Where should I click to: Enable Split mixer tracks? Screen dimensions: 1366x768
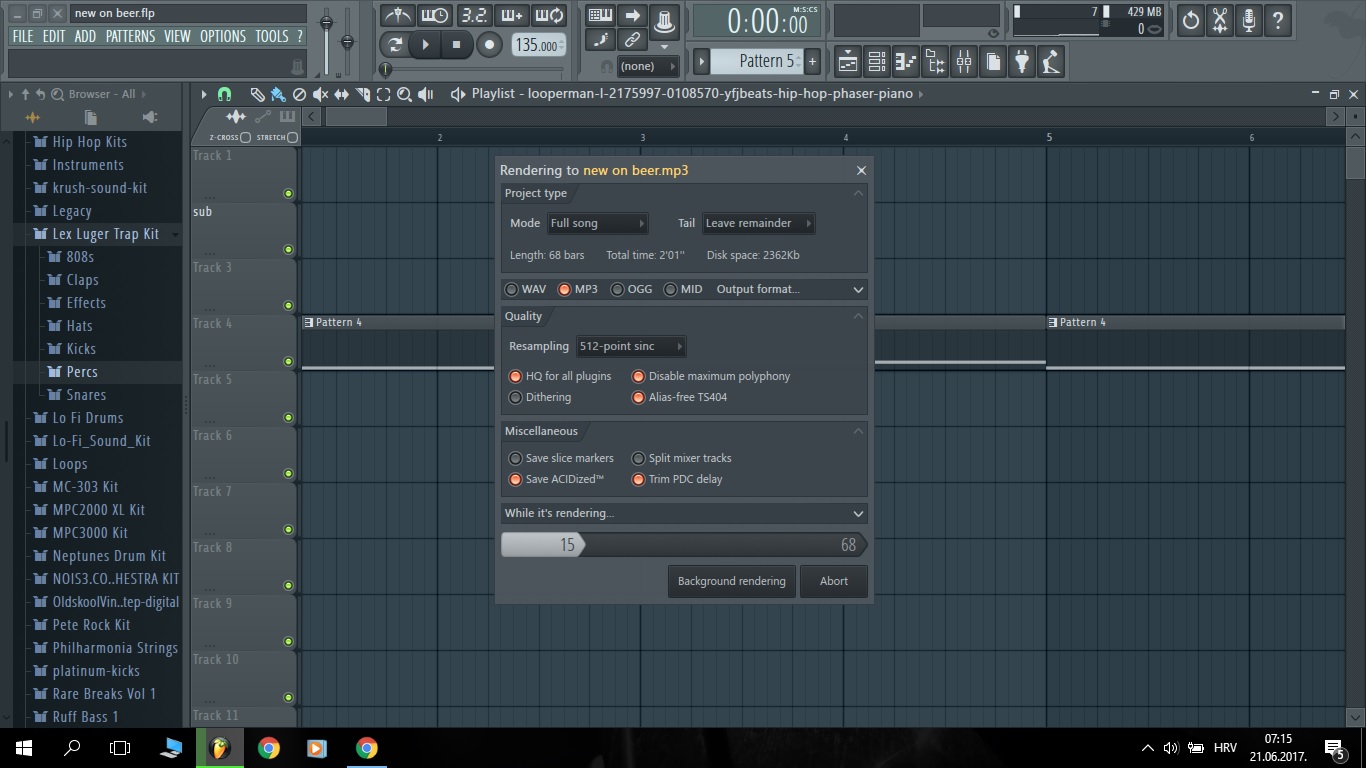682,458
